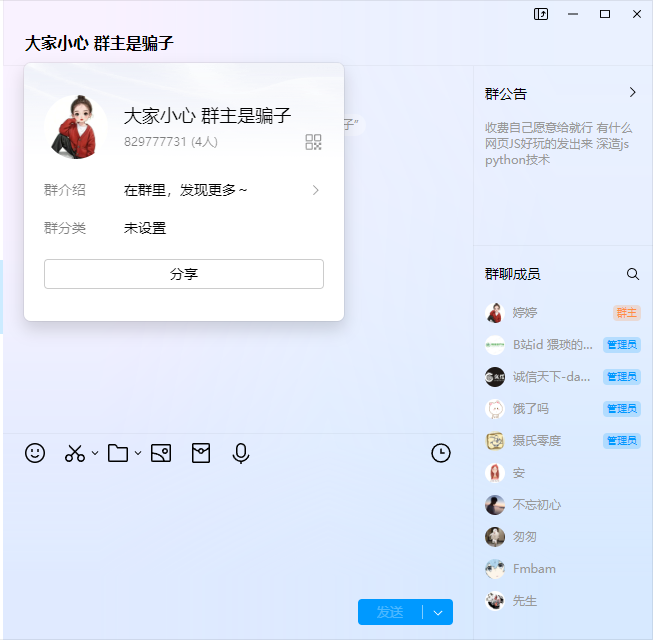
Task: Select member 婷婷 in member list
Action: point(563,313)
